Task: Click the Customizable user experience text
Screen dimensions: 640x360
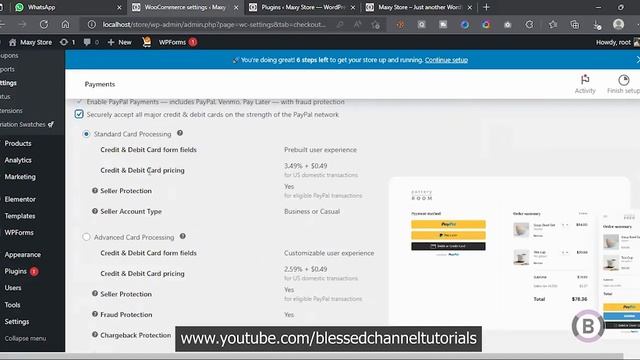Action: [329, 253]
